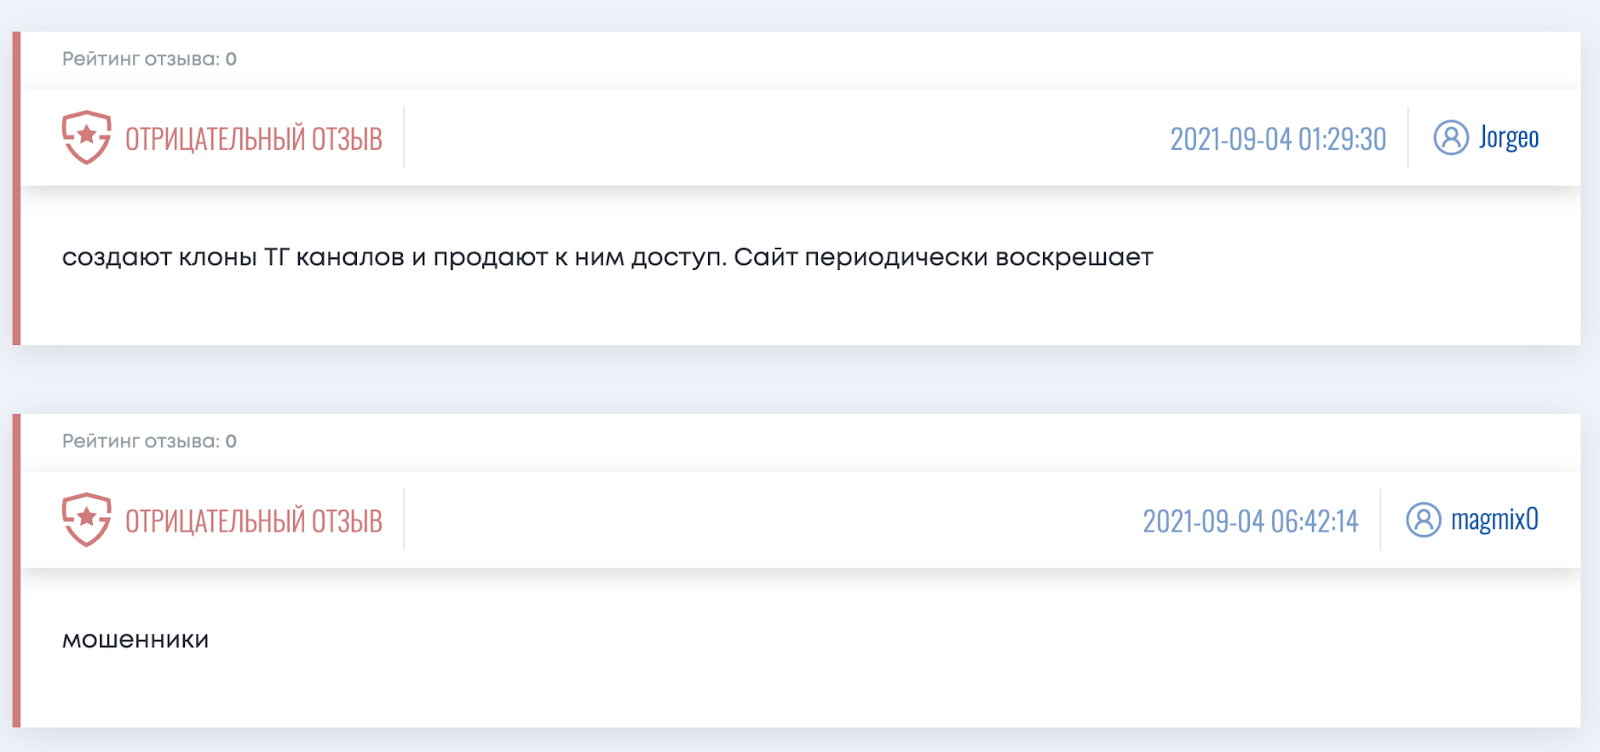Click the sentence 'Сайт периодически воскрешает'

(943, 258)
